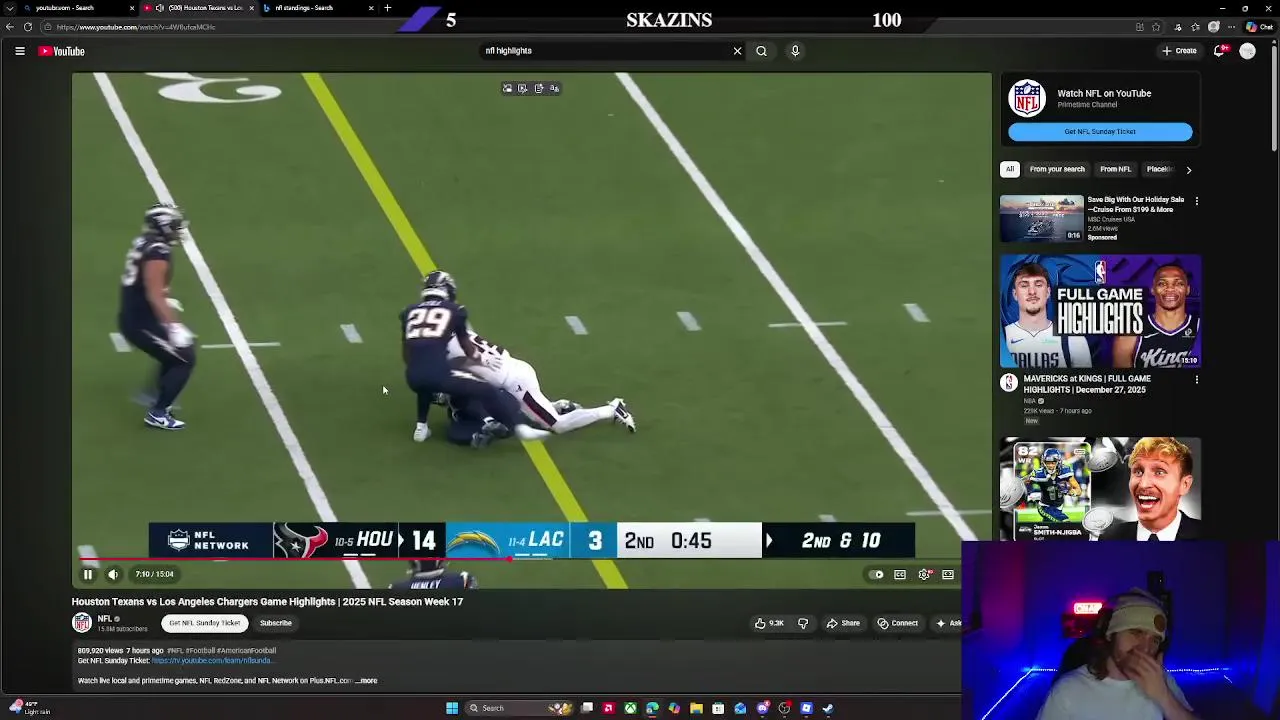1280x720 pixels.
Task: Switch to theater mode view
Action: pyautogui.click(x=948, y=574)
